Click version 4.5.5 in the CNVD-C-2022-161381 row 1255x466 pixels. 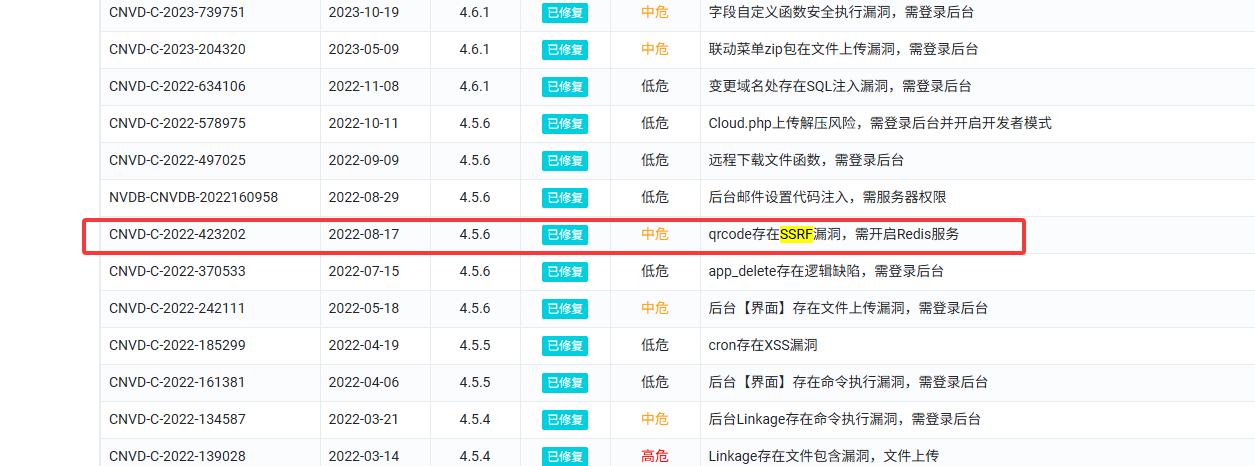point(475,382)
